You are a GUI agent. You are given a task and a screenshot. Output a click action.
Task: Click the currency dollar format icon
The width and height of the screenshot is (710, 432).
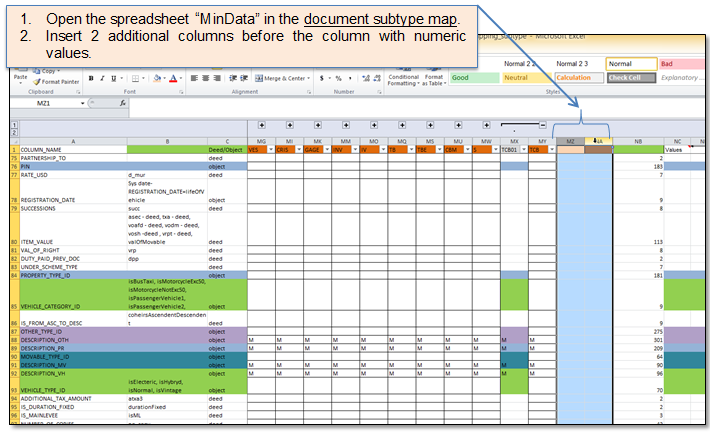click(x=322, y=78)
